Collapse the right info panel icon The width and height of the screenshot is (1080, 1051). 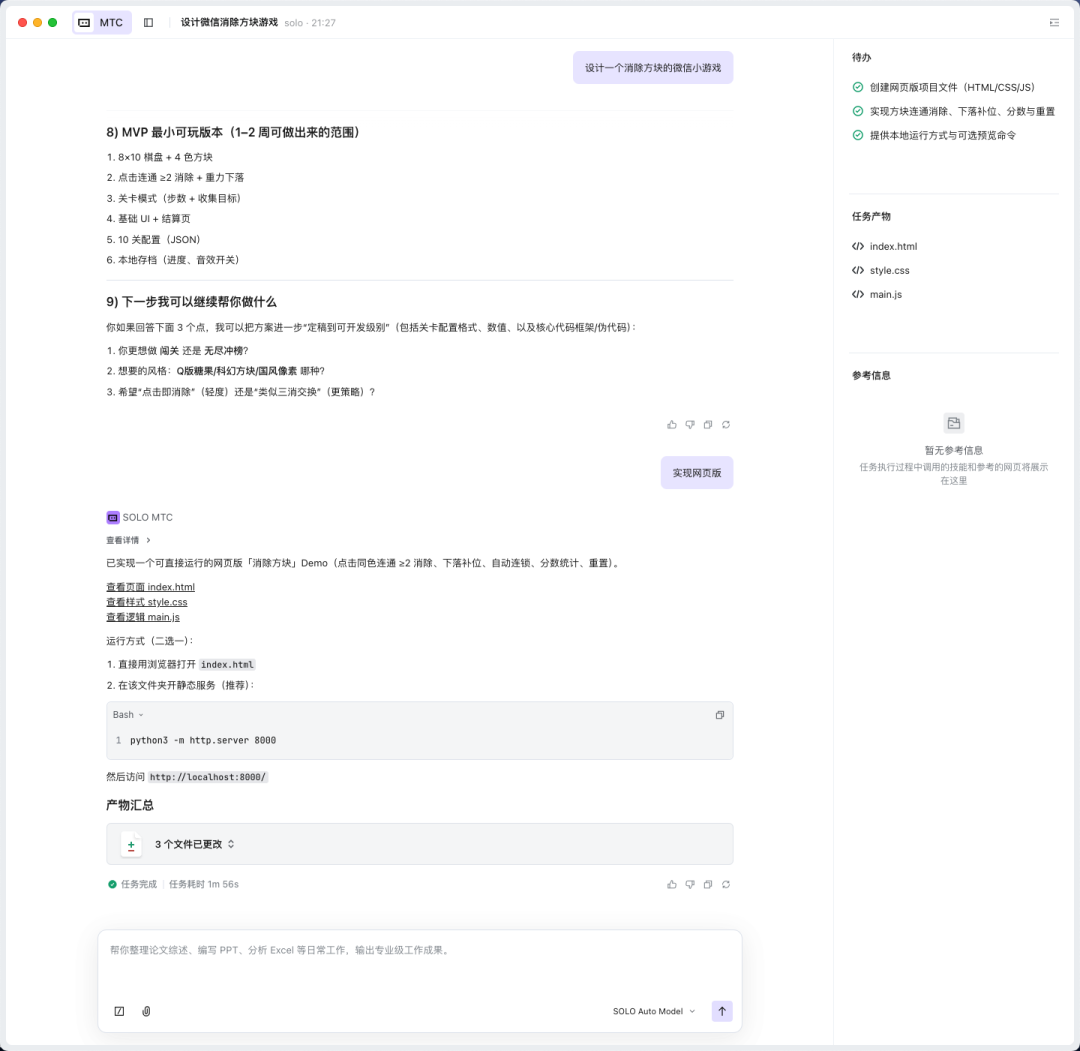pyautogui.click(x=1054, y=23)
